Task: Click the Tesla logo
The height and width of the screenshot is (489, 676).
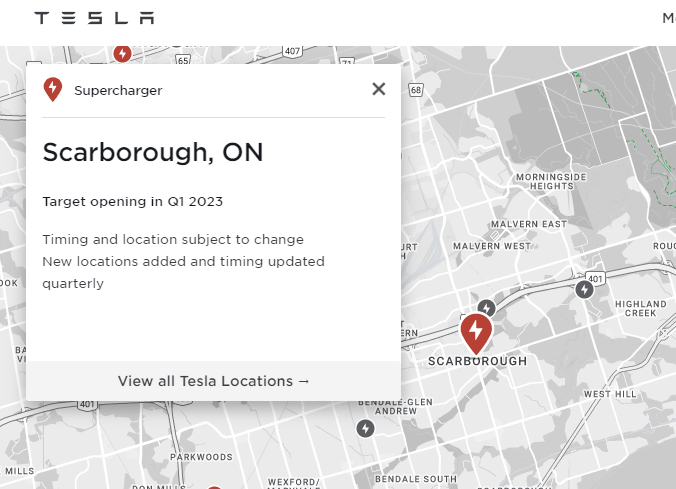Action: [94, 18]
